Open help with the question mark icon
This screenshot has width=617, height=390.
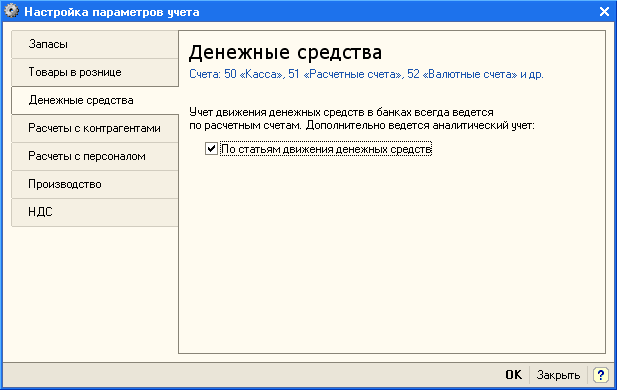click(600, 375)
